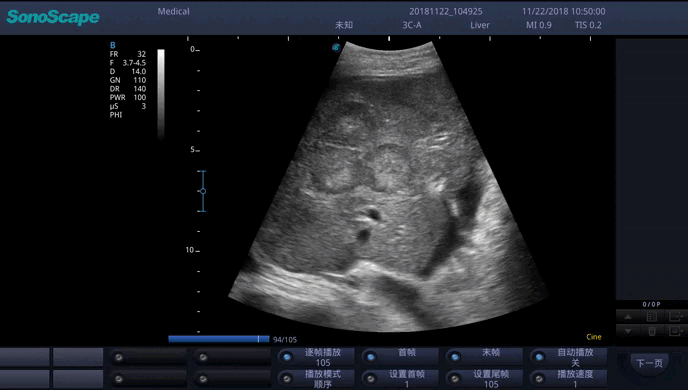
Task: Select the Liver preset label in header
Action: pyautogui.click(x=480, y=25)
